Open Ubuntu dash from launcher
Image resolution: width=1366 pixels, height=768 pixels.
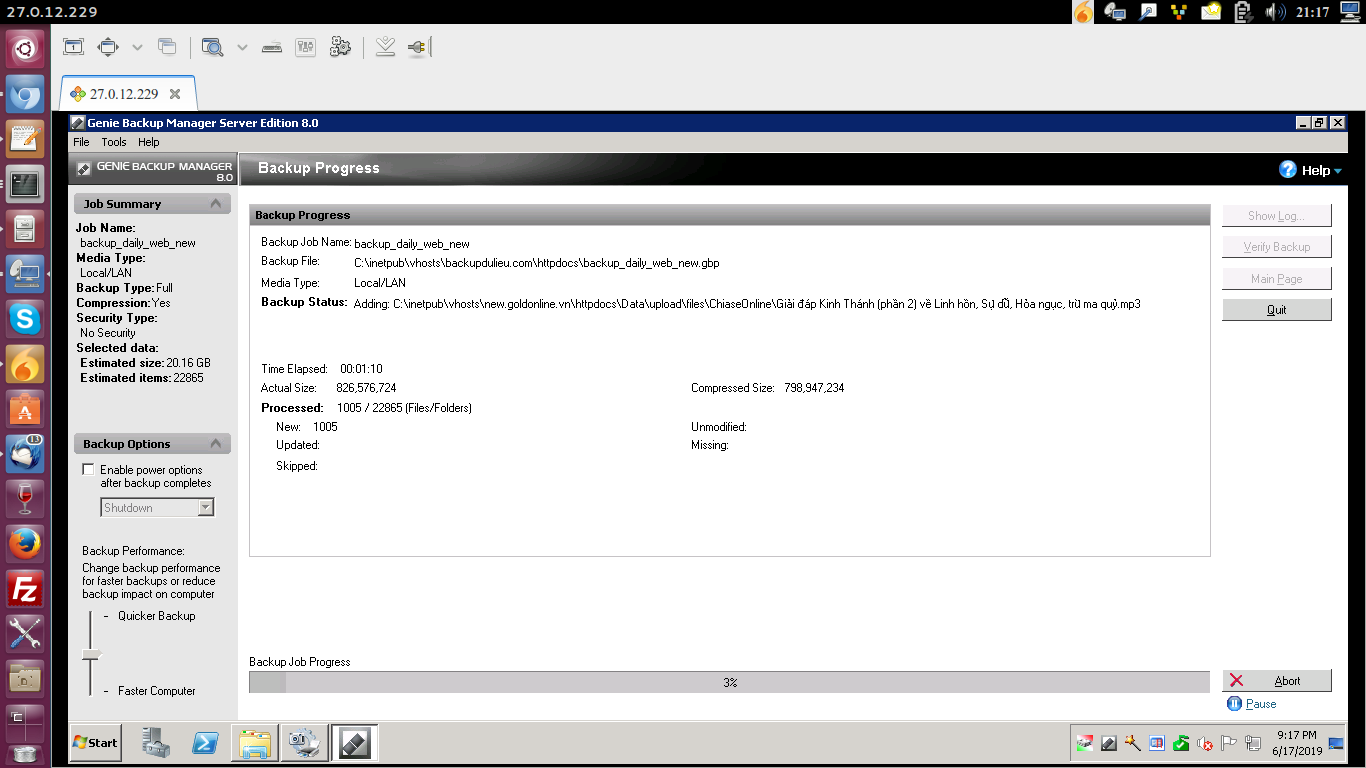pyautogui.click(x=25, y=49)
